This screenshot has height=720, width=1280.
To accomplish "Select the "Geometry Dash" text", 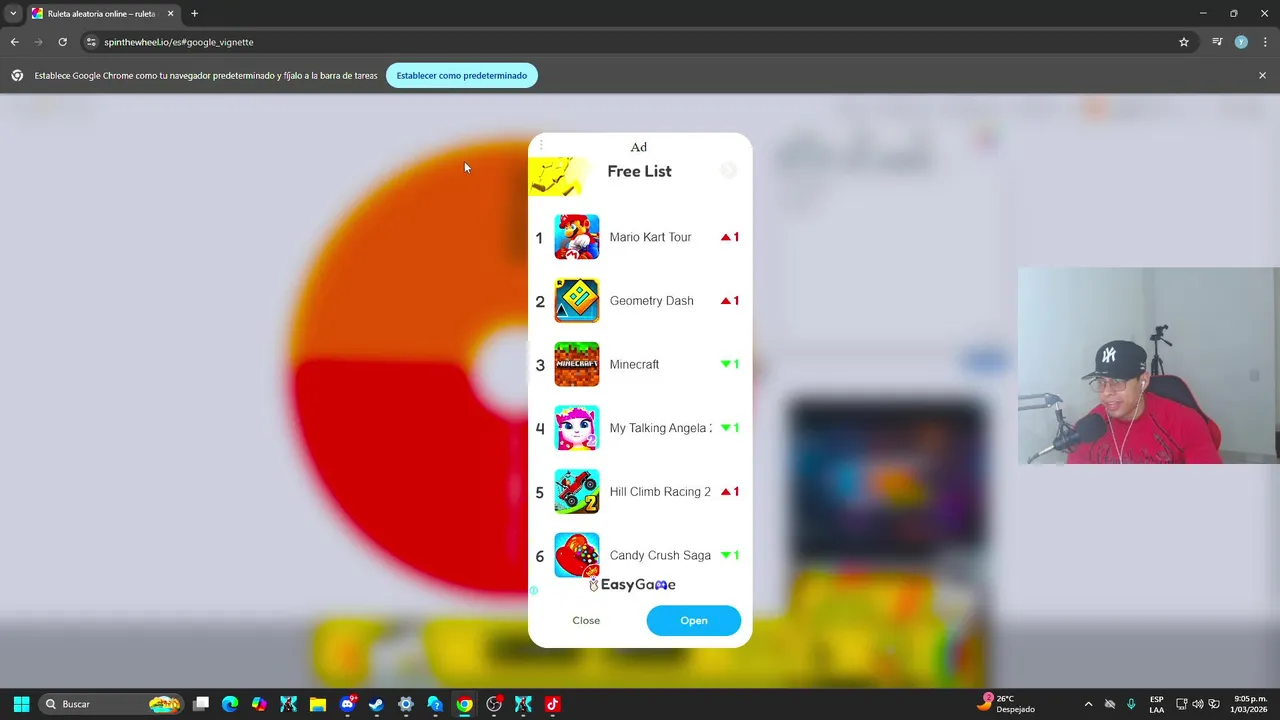I will tap(651, 300).
